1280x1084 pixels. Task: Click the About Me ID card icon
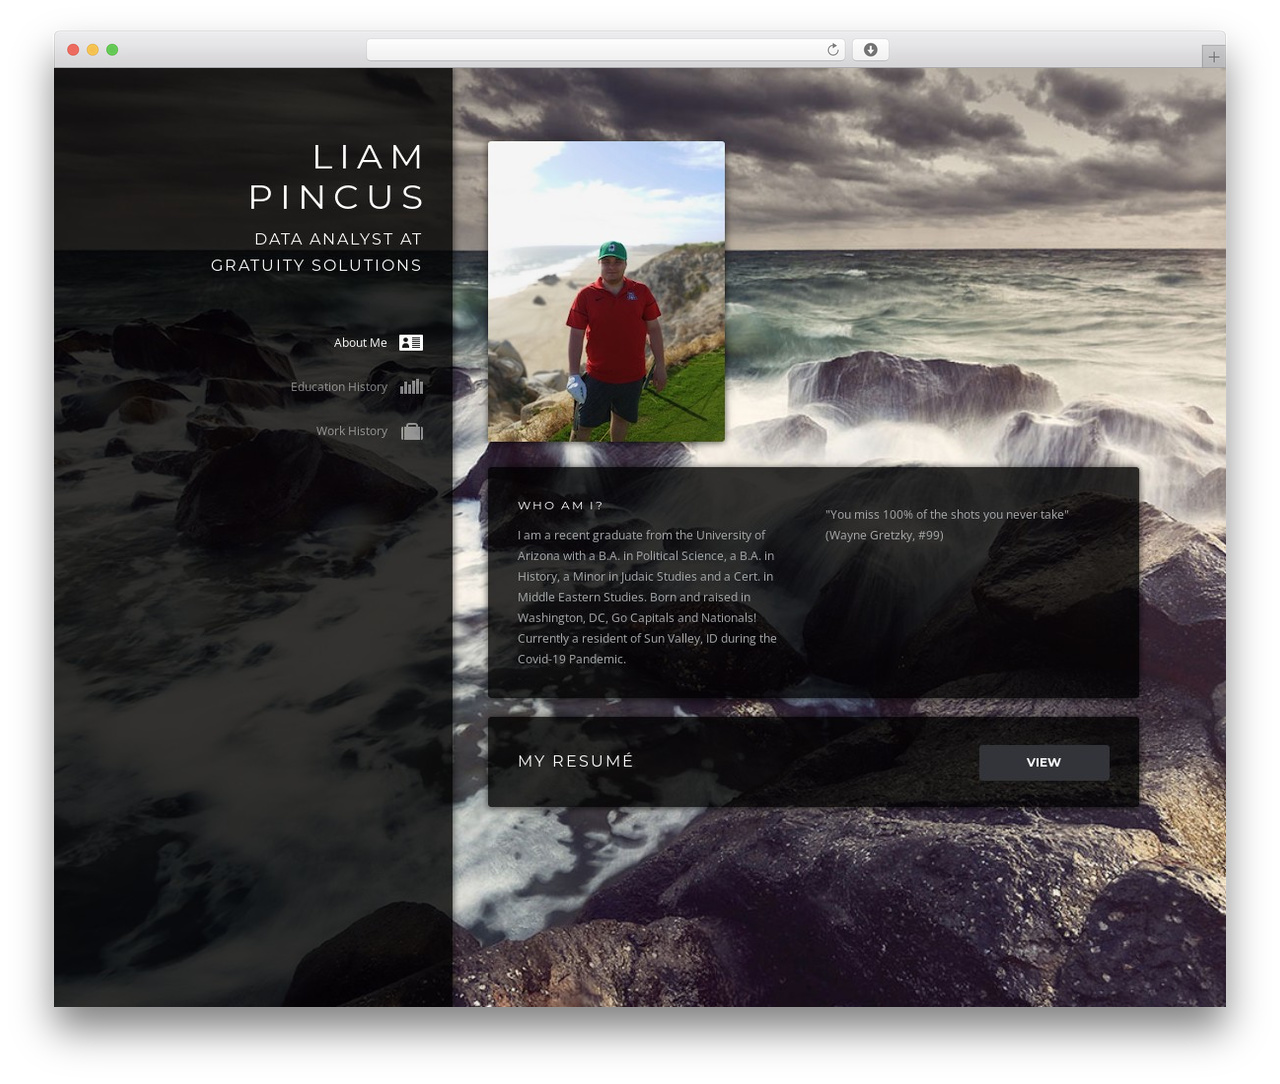point(411,343)
